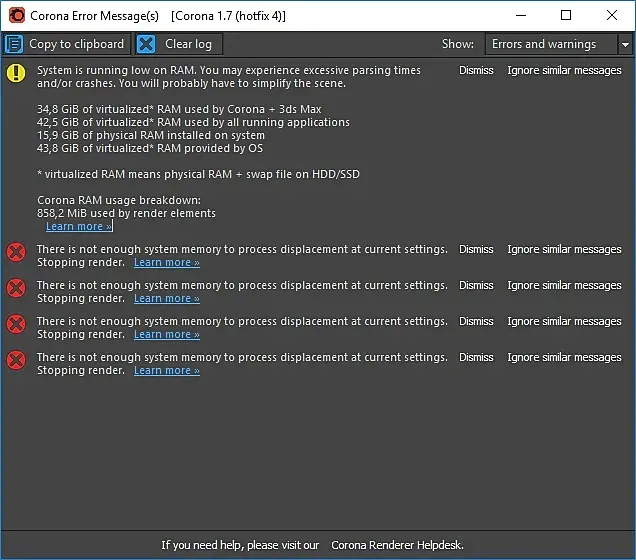The width and height of the screenshot is (636, 560).
Task: Open Learn more link in fourth displacement error
Action: [167, 371]
